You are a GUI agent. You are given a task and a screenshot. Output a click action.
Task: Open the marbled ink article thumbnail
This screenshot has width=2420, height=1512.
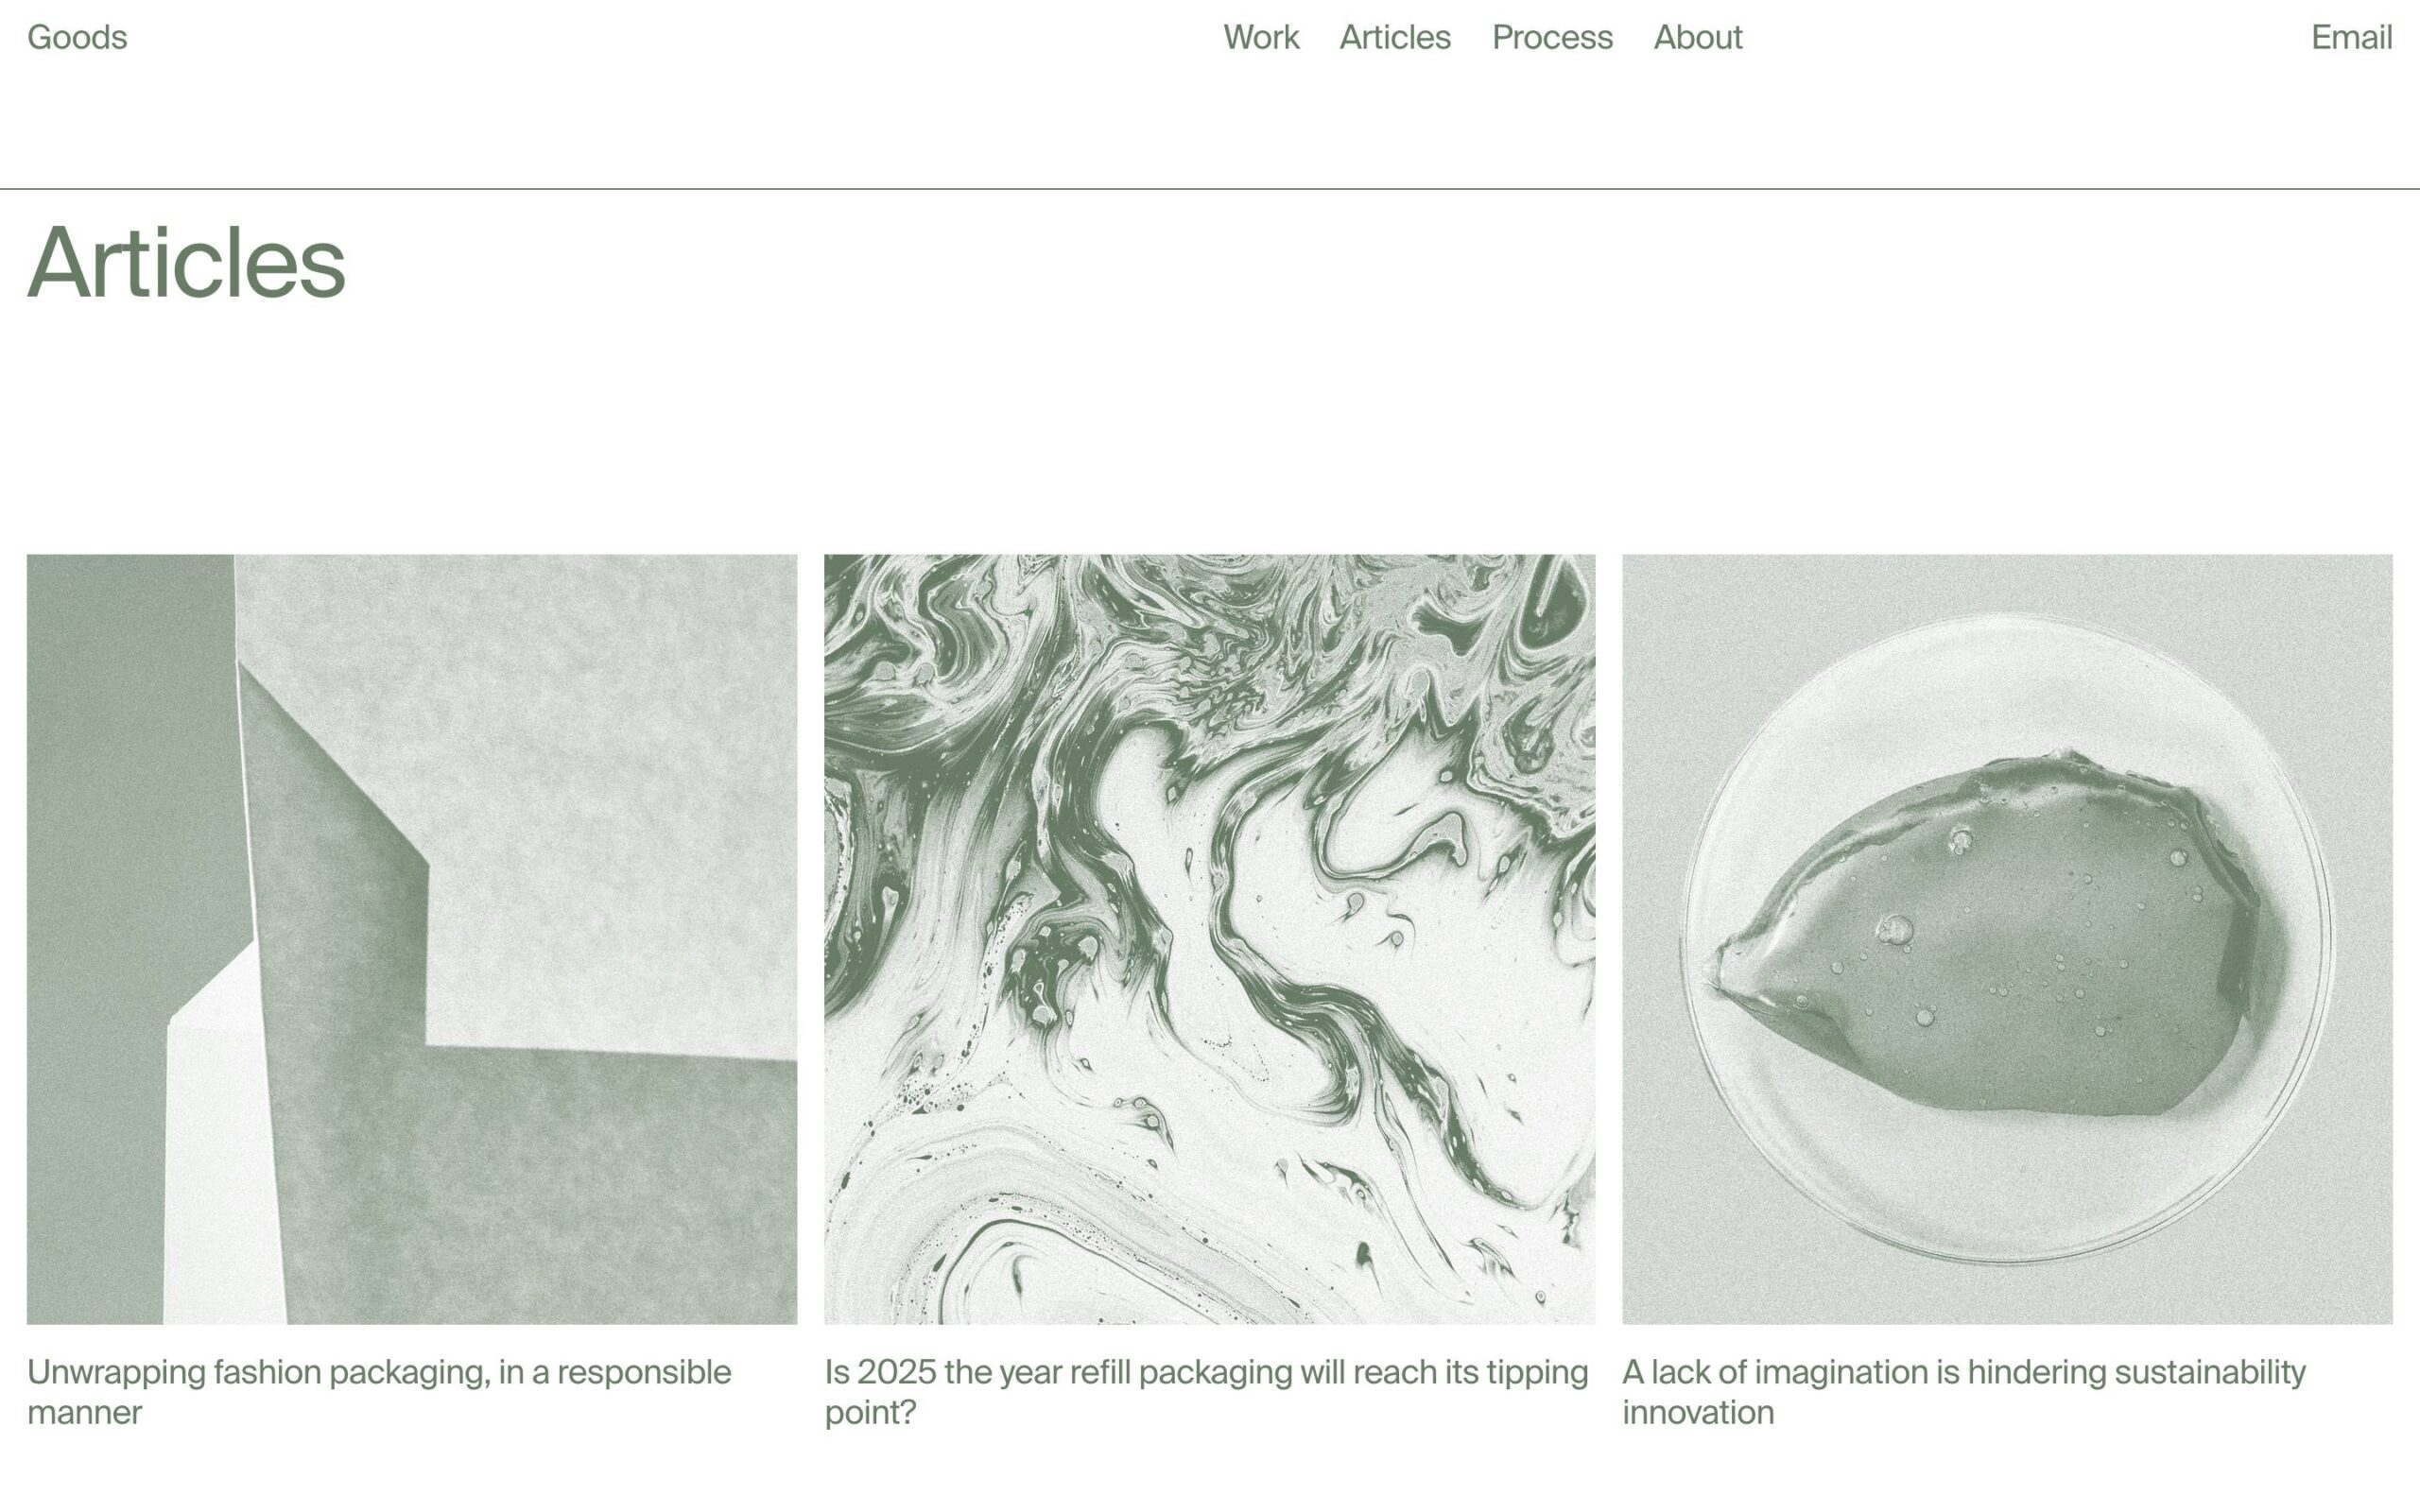click(x=1209, y=939)
